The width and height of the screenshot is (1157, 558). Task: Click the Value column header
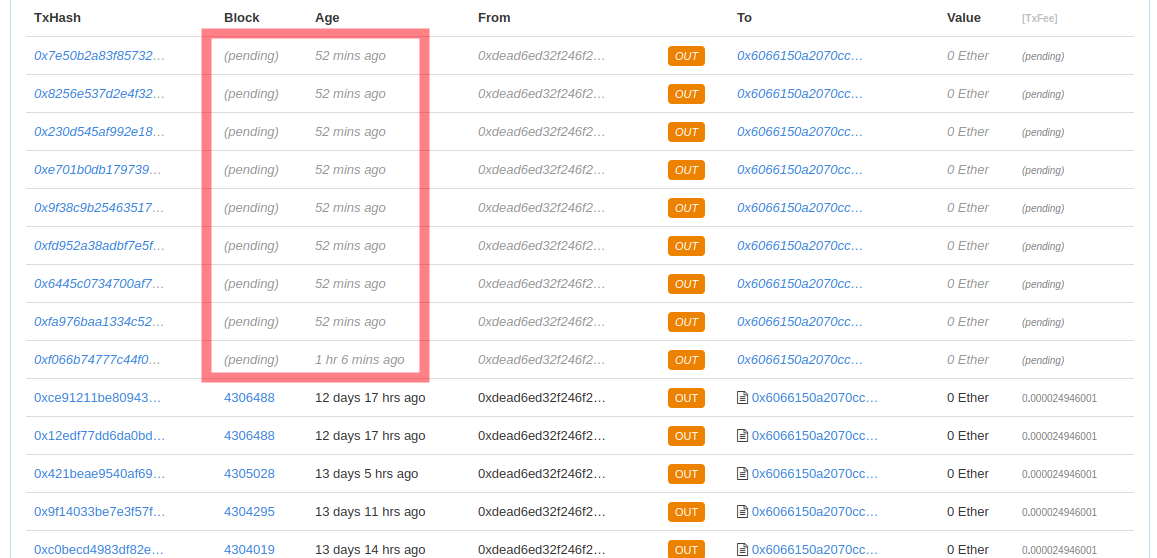(964, 18)
